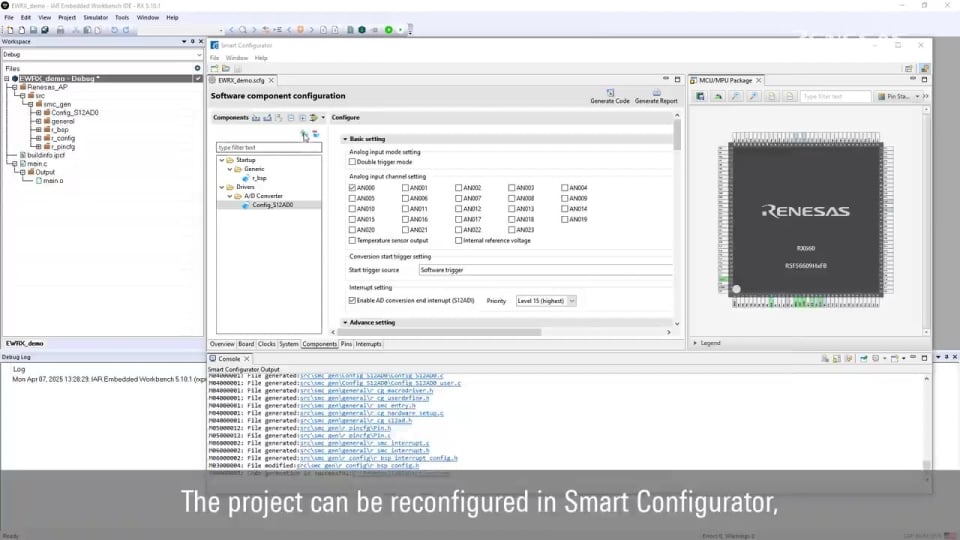This screenshot has height=540, width=960.
Task: Click the add component icon above the filter box
Action: coord(304,133)
